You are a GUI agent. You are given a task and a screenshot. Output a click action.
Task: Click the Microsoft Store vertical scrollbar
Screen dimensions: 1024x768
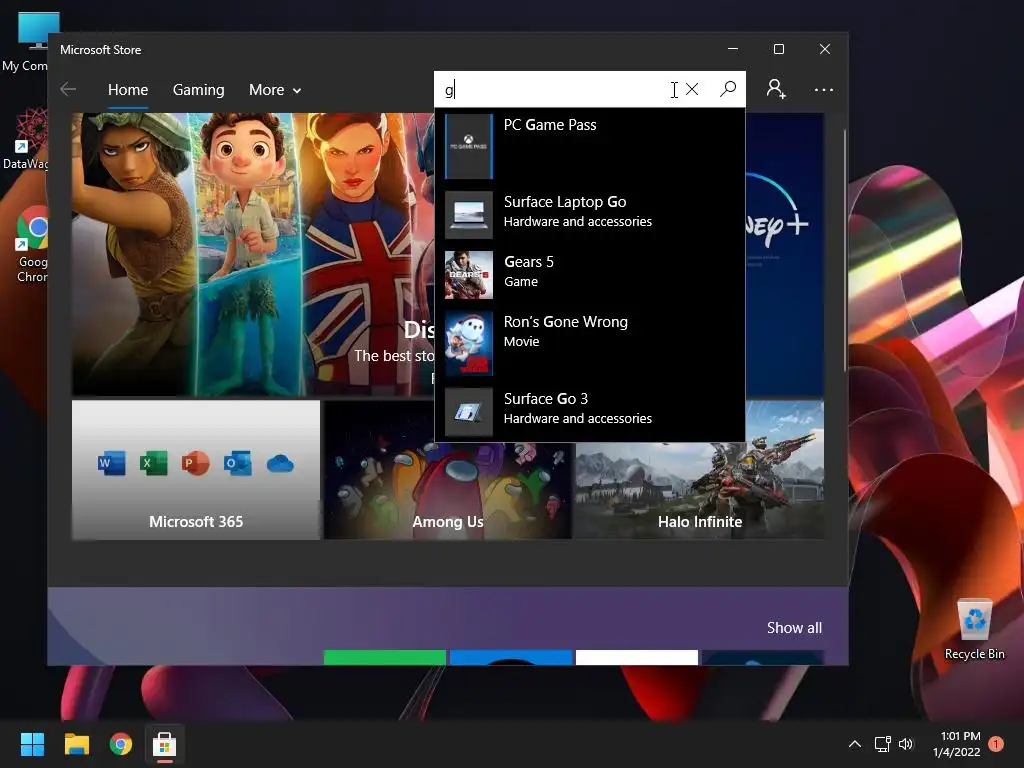pyautogui.click(x=845, y=251)
